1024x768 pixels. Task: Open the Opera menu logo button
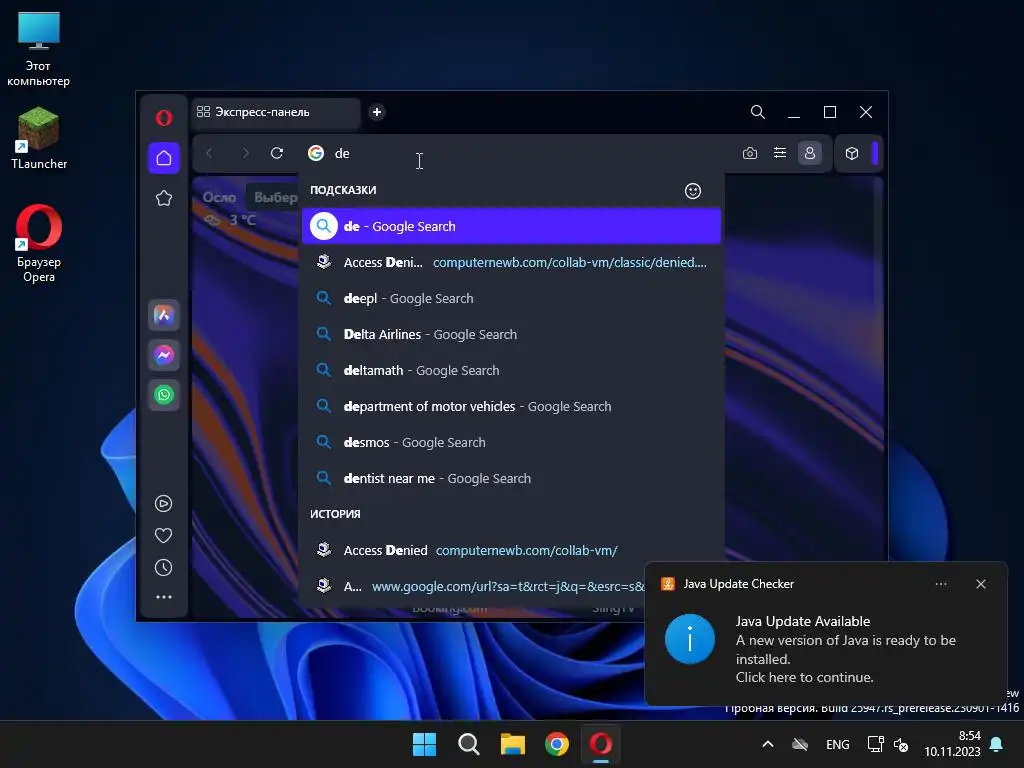click(x=164, y=118)
